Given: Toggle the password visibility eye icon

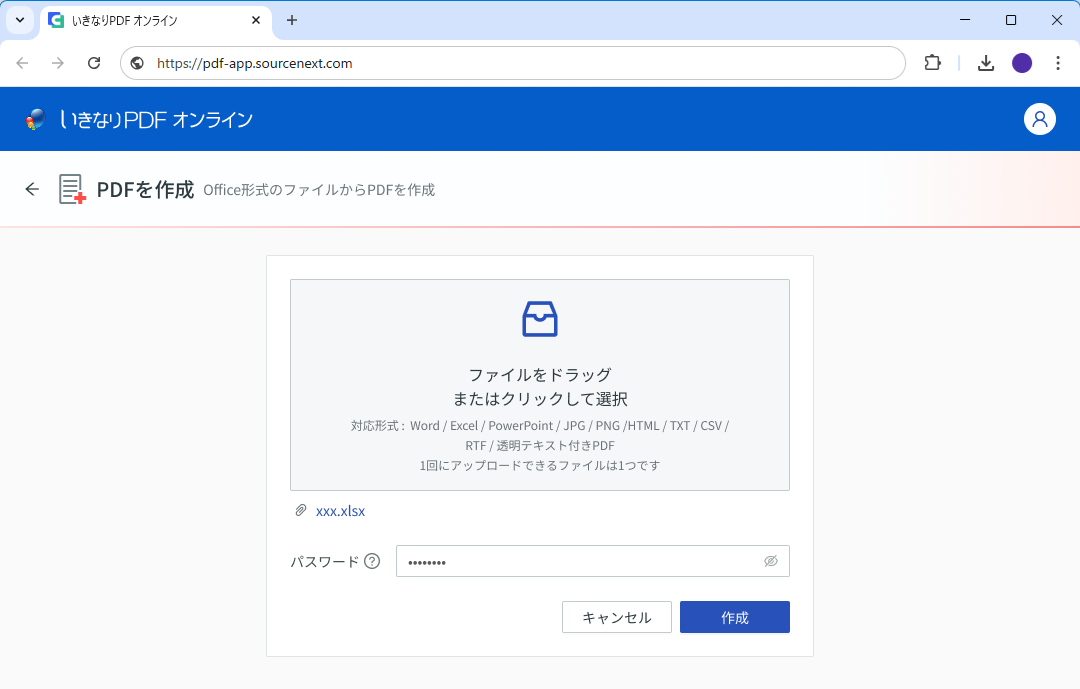Looking at the screenshot, I should pos(771,561).
